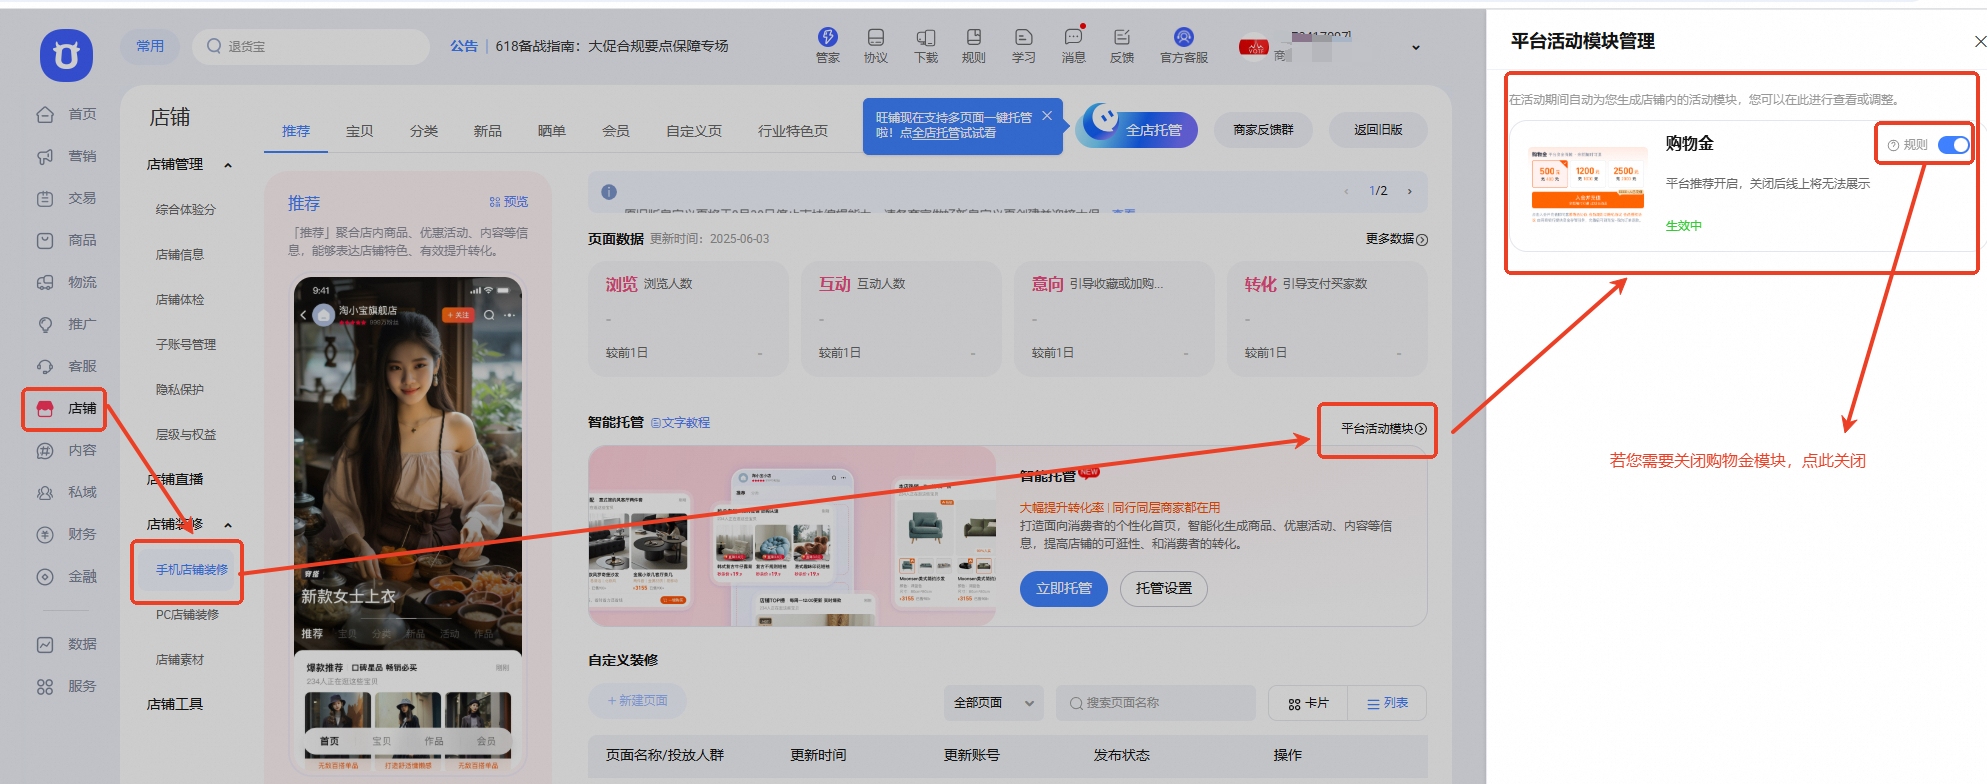Click the 搜索页面名称 search field
1987x784 pixels.
pos(1155,703)
